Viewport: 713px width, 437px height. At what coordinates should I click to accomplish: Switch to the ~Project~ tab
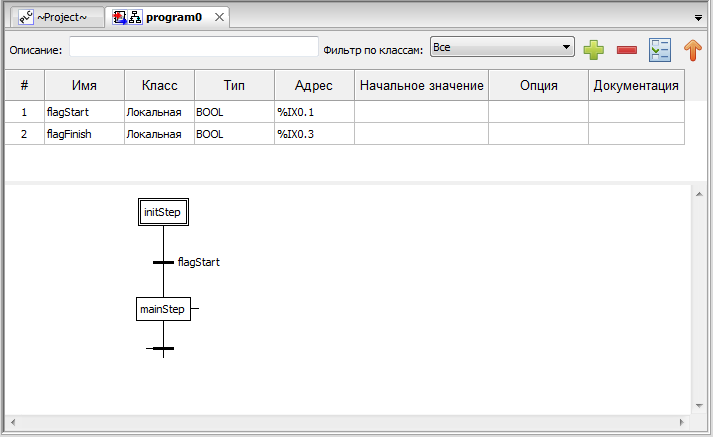[60, 18]
